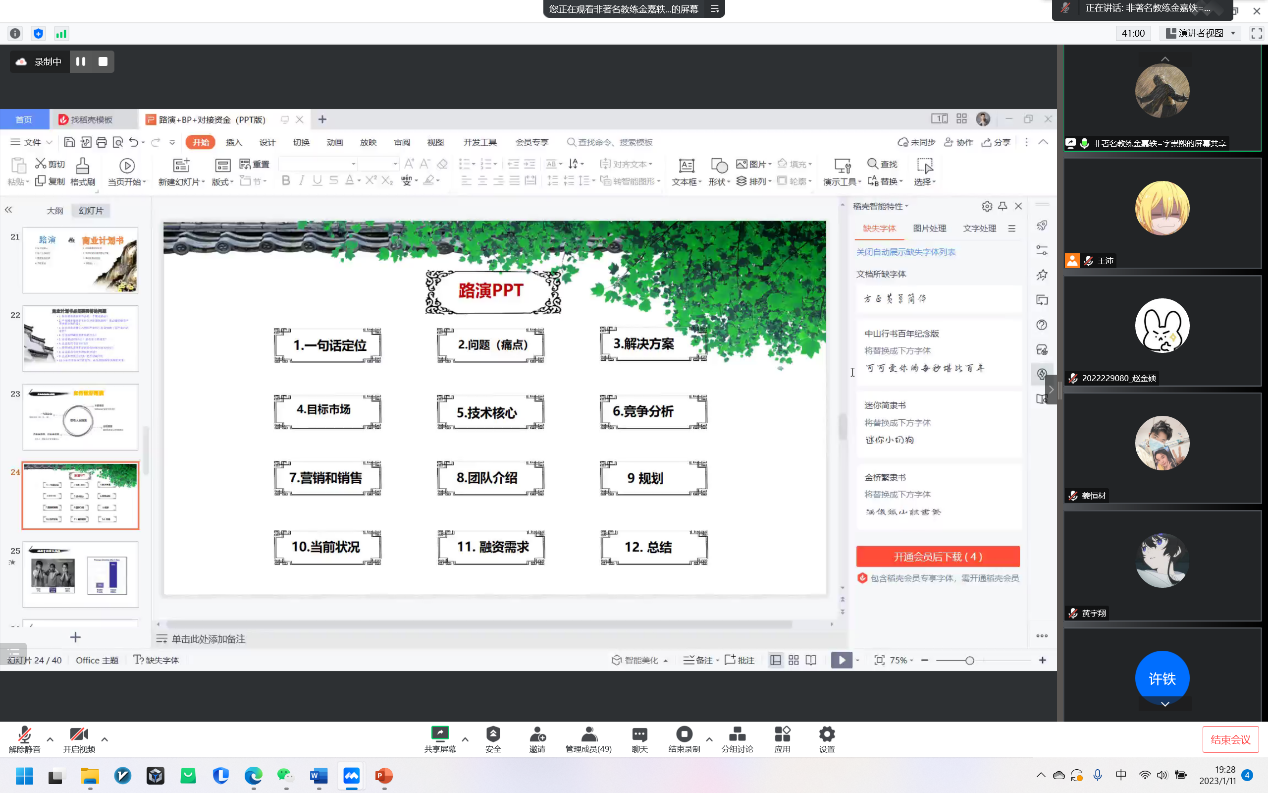Click 开通会员后下载 button

point(937,556)
